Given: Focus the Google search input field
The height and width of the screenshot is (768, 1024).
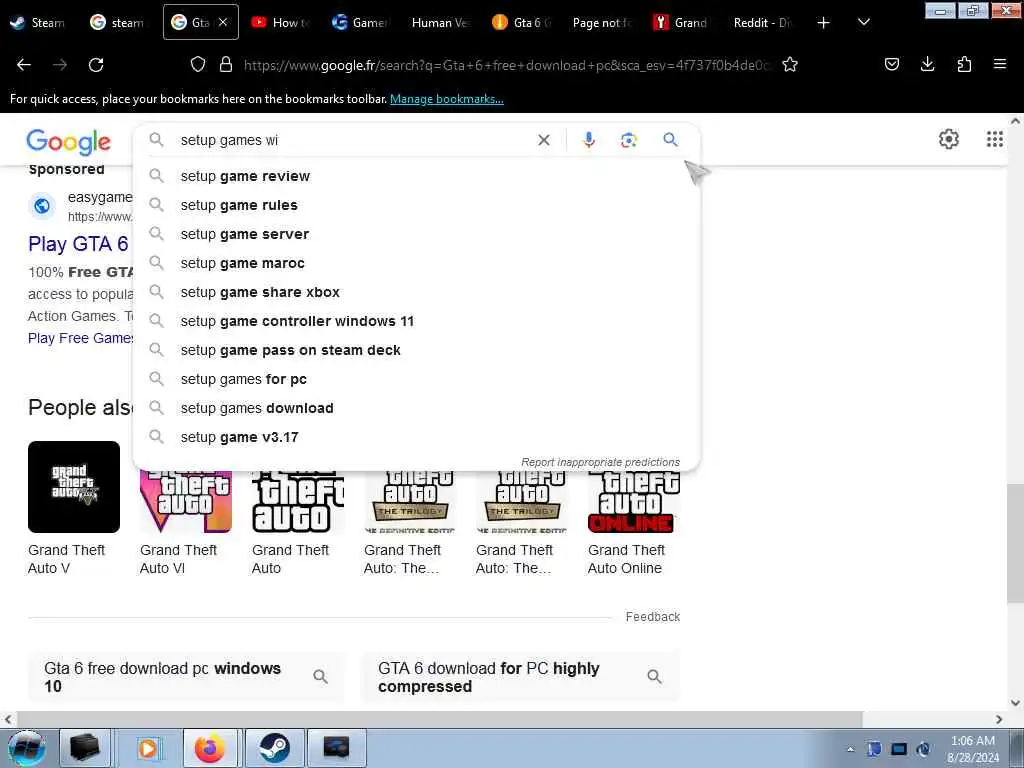Looking at the screenshot, I should (353, 140).
